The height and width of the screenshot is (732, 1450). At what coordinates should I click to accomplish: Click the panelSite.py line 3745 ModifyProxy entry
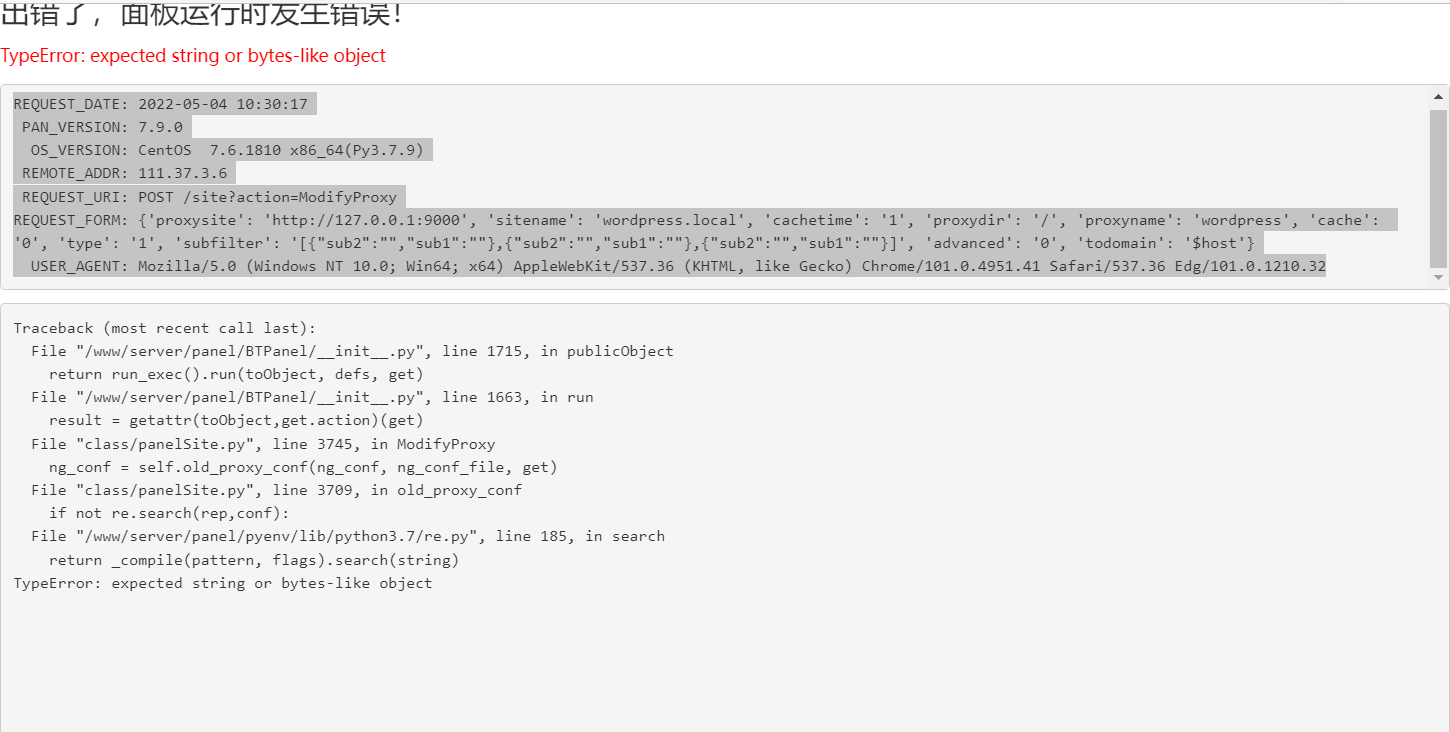263,444
